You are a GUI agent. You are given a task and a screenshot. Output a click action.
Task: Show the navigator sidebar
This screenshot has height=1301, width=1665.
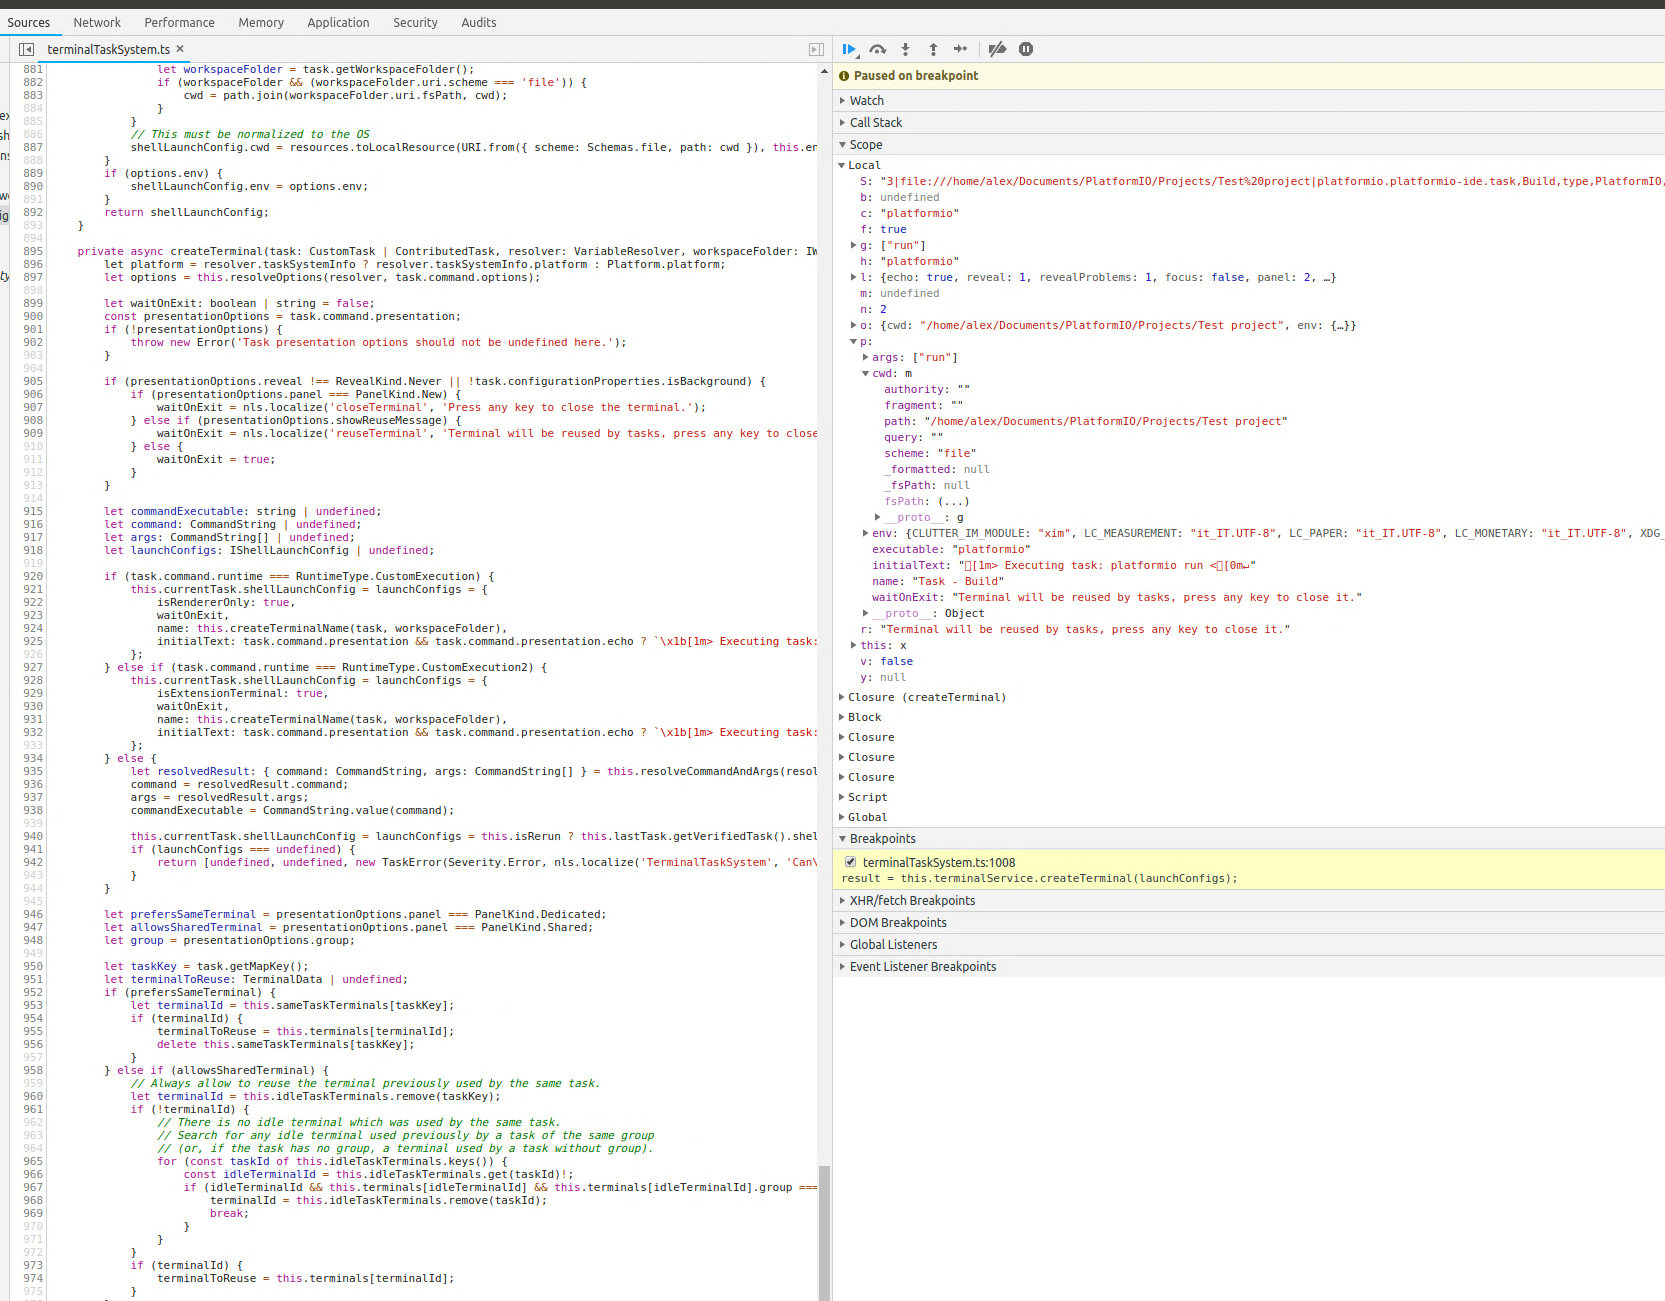tap(24, 49)
